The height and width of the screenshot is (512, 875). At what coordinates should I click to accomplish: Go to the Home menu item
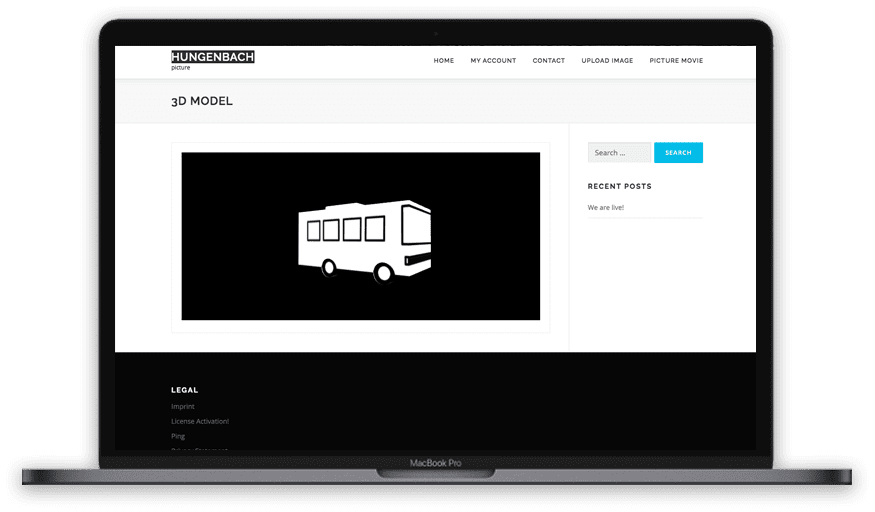pyautogui.click(x=444, y=61)
